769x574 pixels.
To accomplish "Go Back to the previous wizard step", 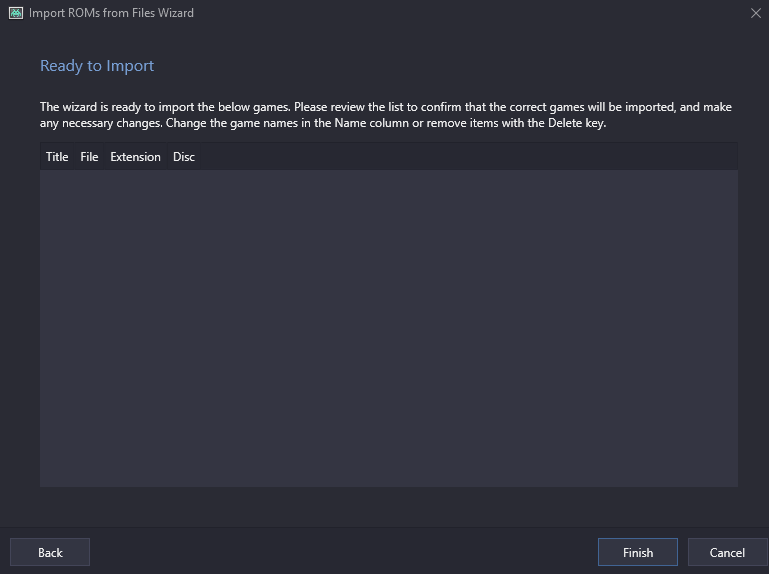I will pyautogui.click(x=50, y=552).
